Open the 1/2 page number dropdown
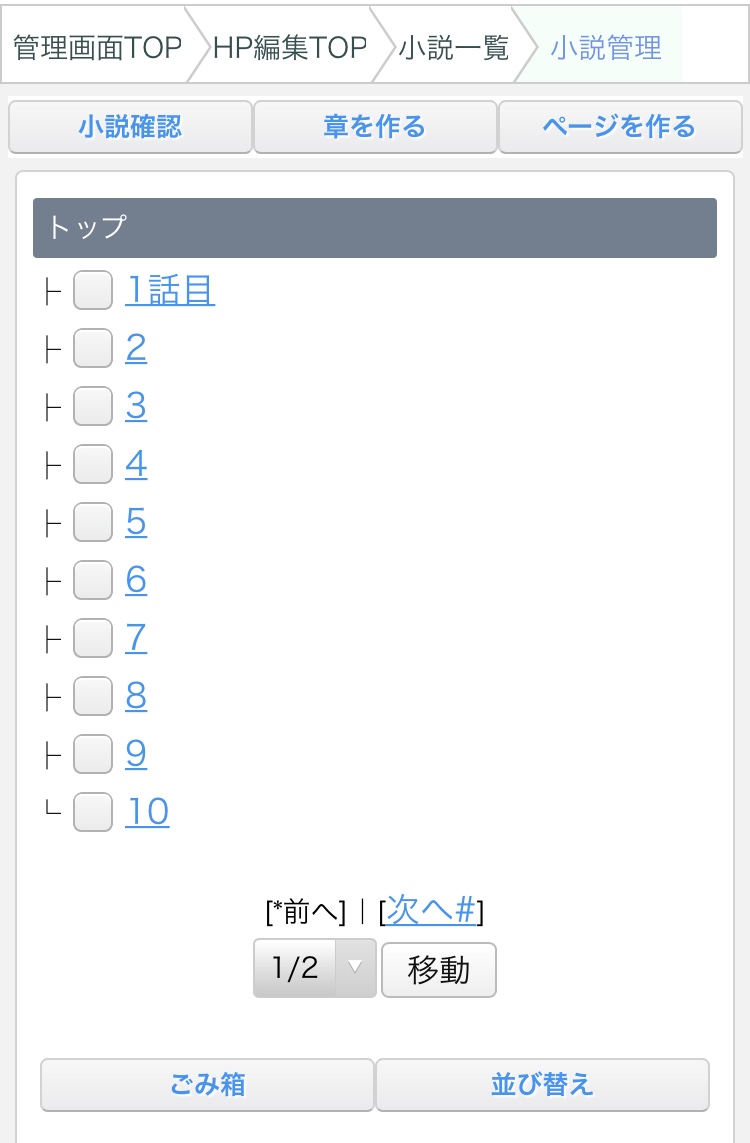Screen dimensions: 750x1143 point(314,968)
